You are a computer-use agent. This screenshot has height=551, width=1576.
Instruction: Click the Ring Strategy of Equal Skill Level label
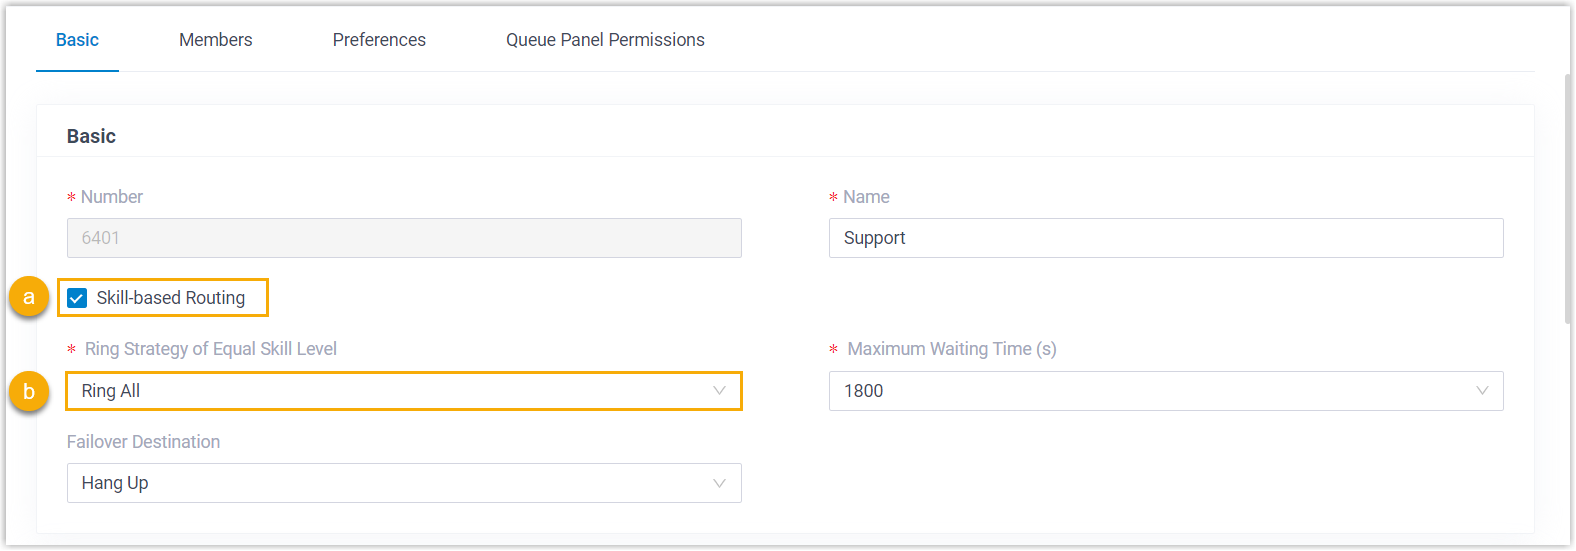(210, 349)
